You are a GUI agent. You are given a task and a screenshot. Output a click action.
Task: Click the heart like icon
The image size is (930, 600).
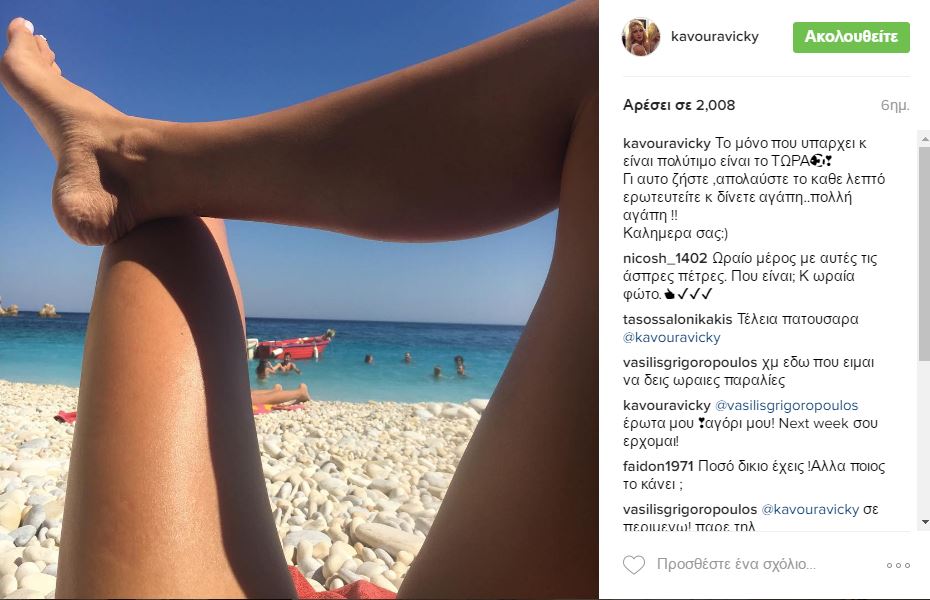pyautogui.click(x=633, y=564)
